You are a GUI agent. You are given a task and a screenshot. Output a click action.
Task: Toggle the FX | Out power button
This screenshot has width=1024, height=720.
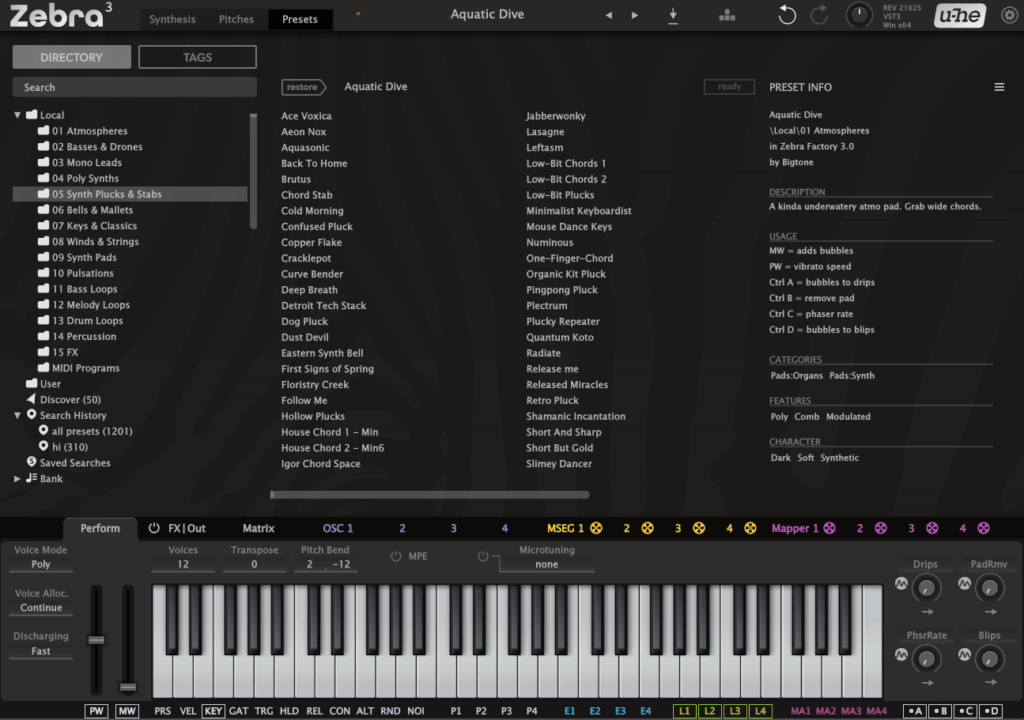click(x=154, y=528)
